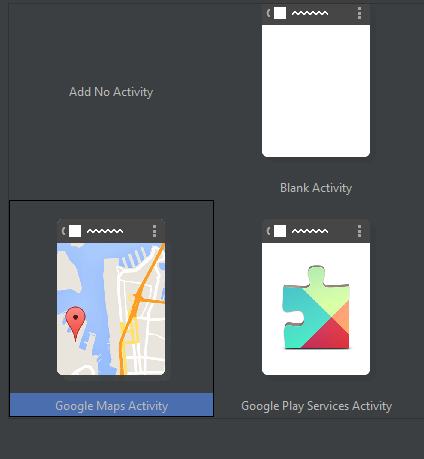Click the squiggly title in Maps preview action bar
Screen dimensions: 424x459
(x=105, y=231)
